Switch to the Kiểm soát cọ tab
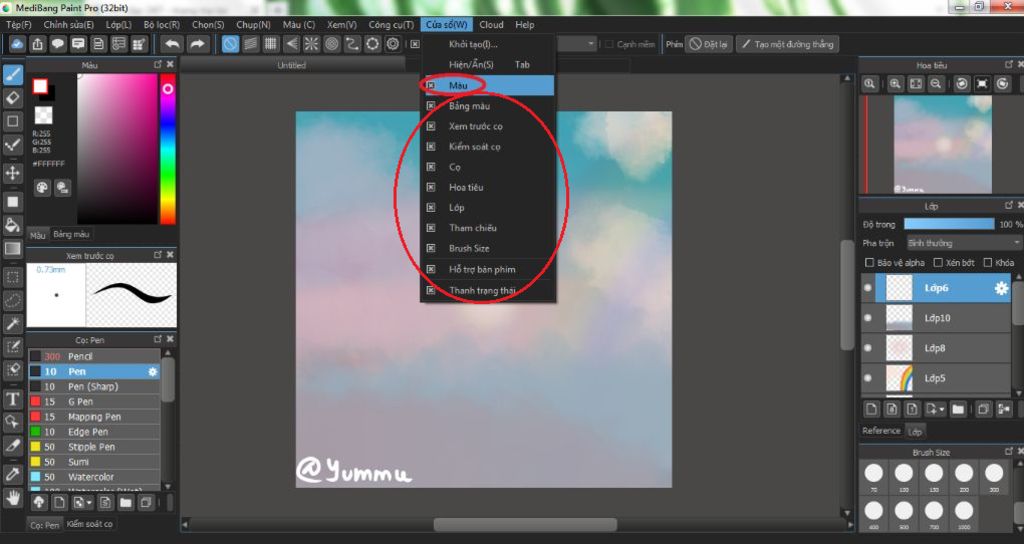 89,524
